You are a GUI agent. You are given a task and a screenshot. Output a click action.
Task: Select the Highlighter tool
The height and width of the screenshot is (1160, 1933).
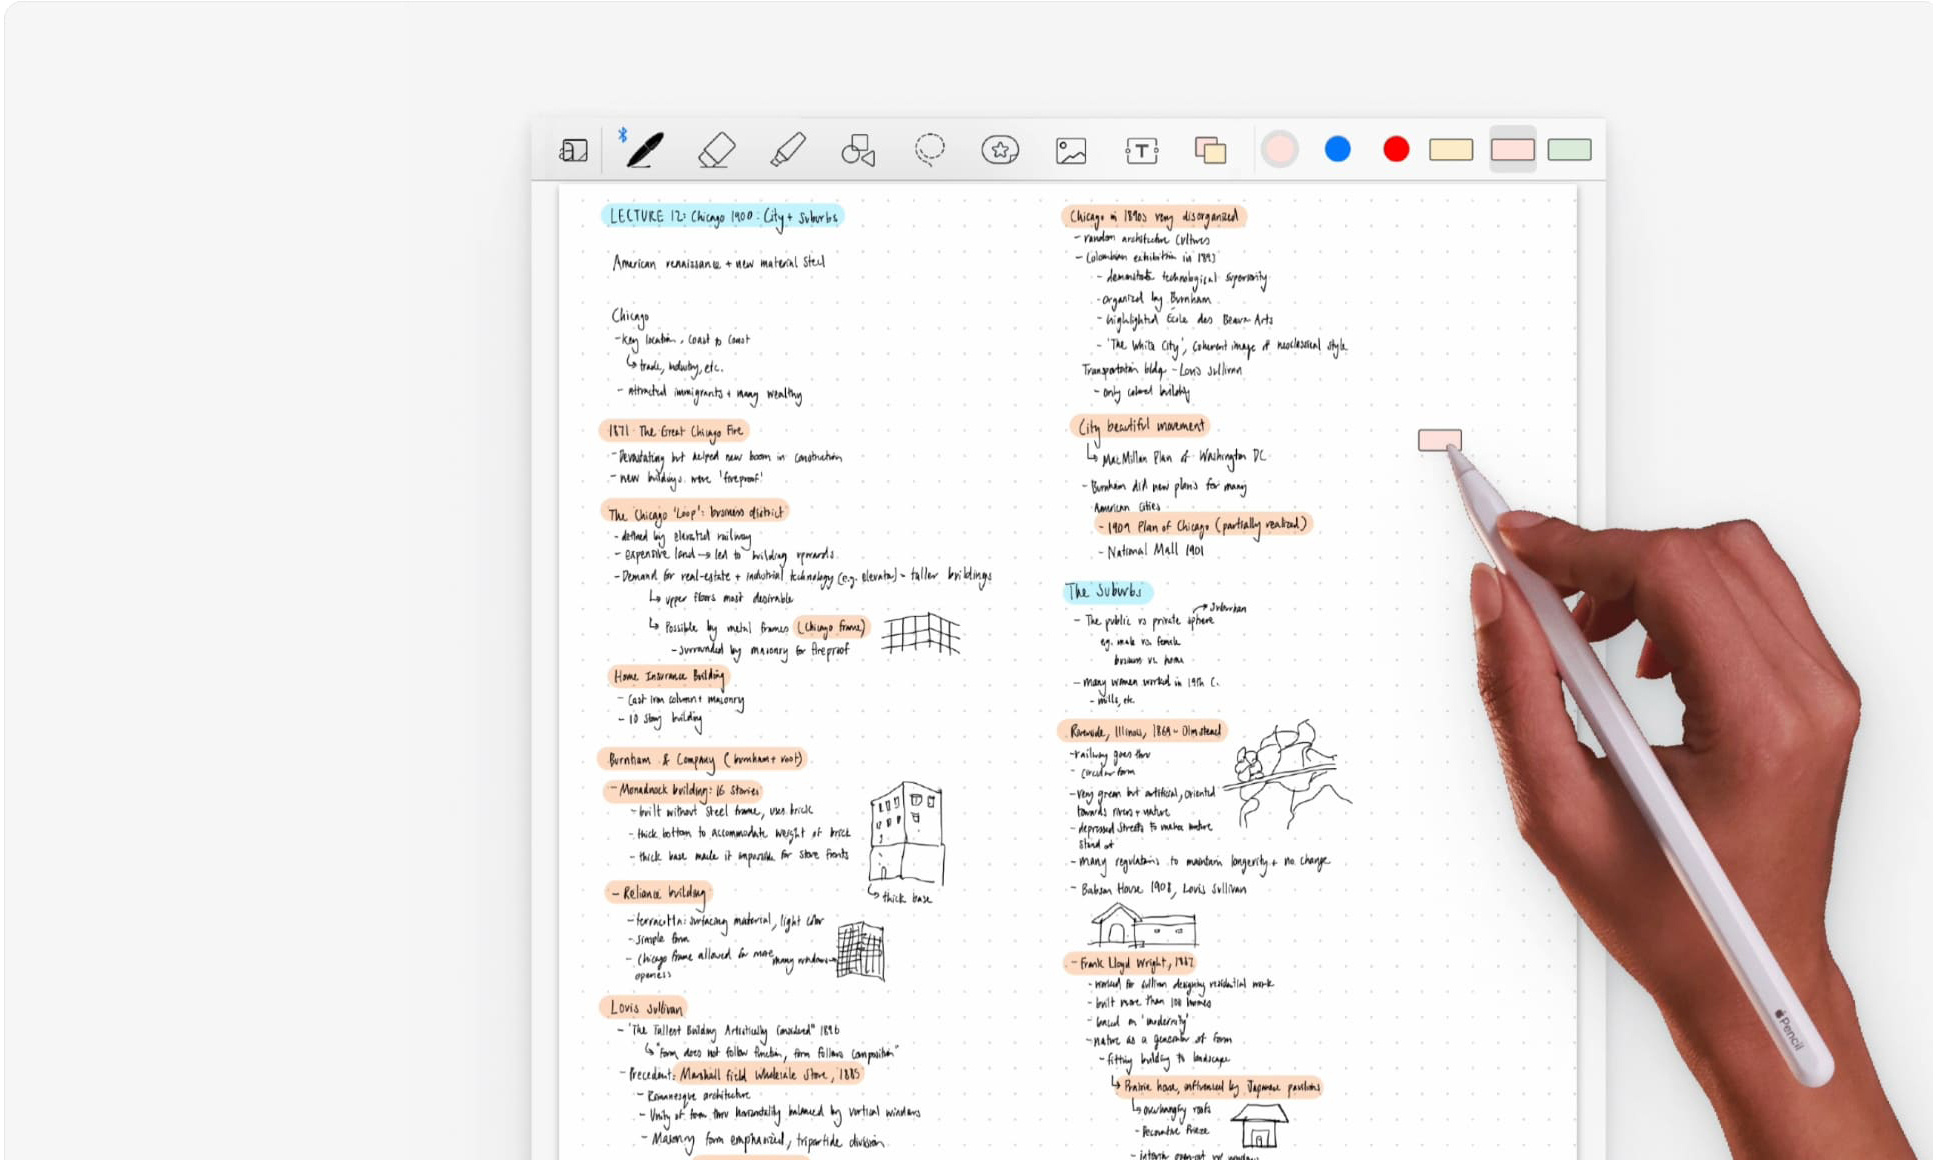coord(788,150)
